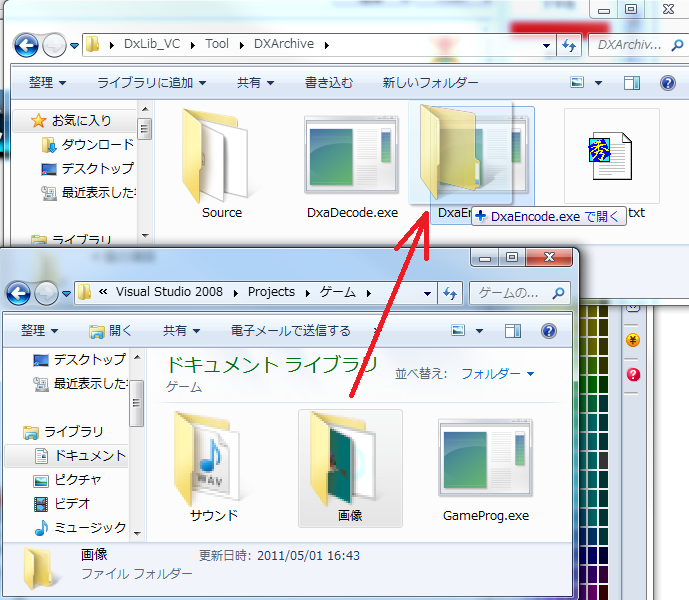The image size is (689, 600).
Task: Click 書き込む toolbar button
Action: click(329, 82)
